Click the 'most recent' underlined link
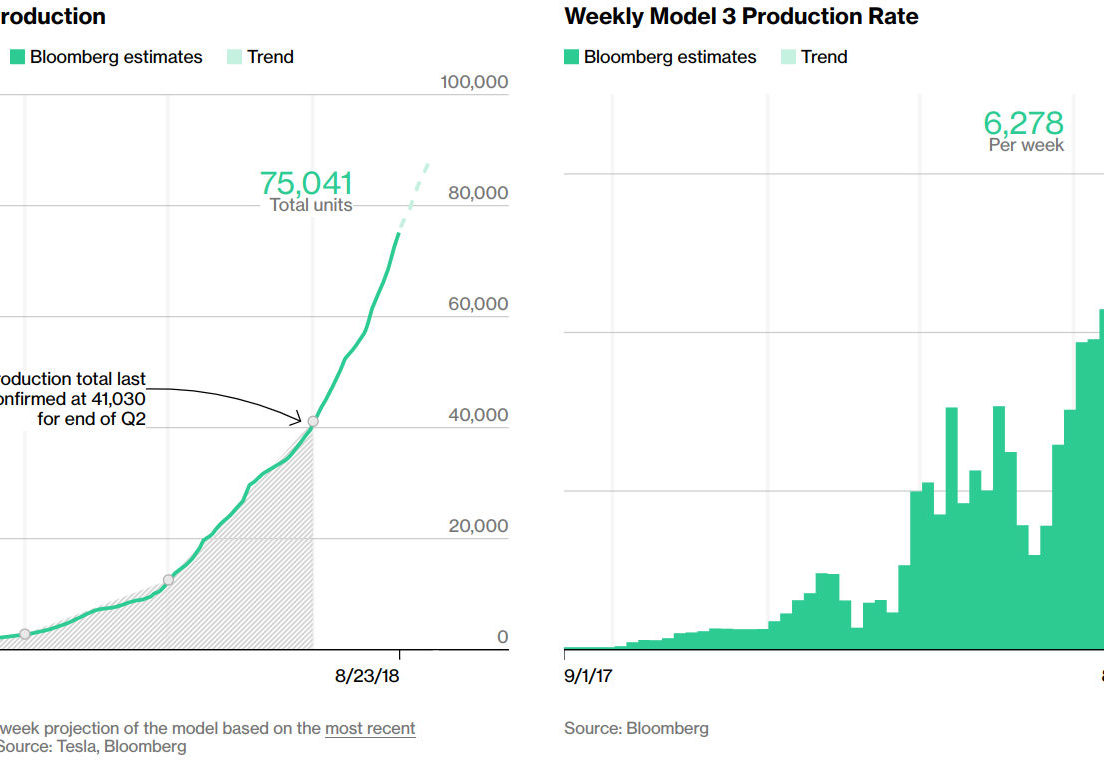 pyautogui.click(x=370, y=728)
